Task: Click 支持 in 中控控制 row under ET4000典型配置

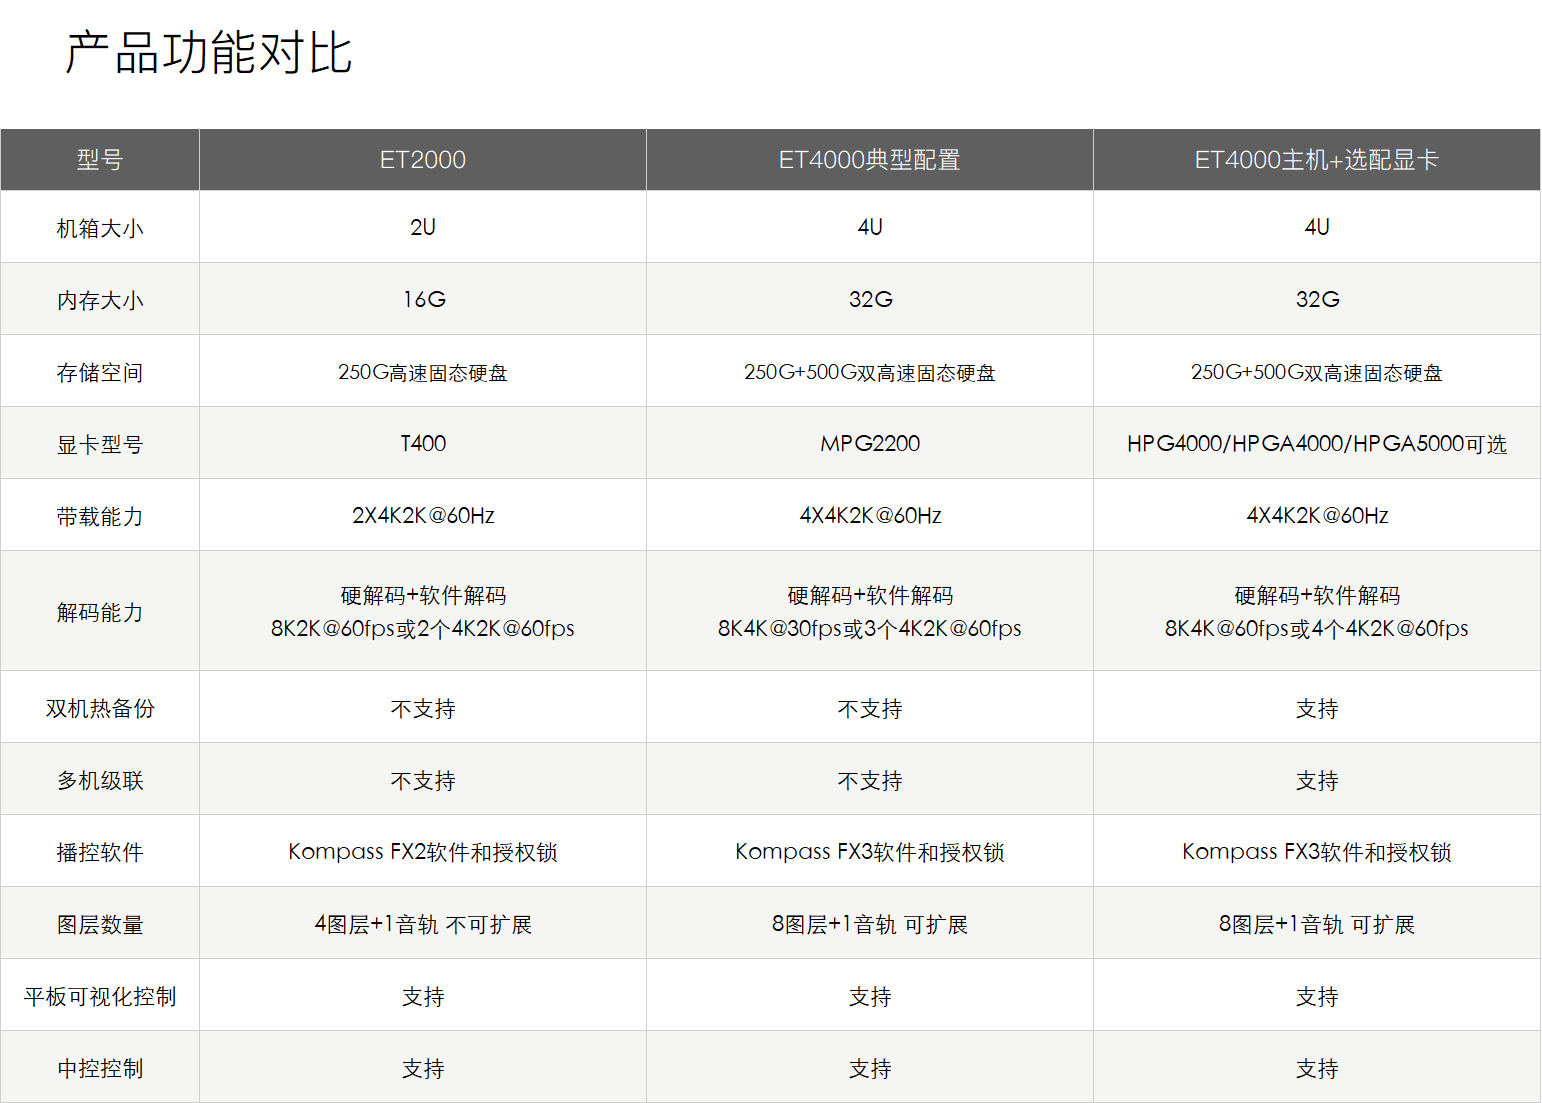Action: tap(870, 1068)
